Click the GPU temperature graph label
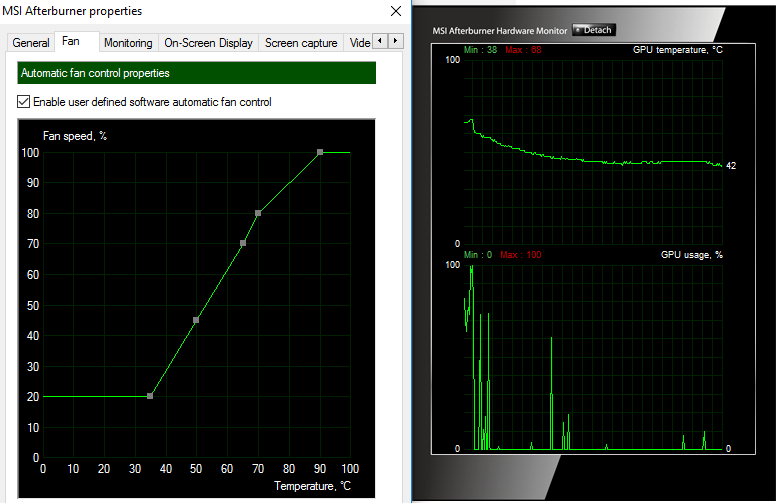779x503 pixels. point(678,50)
